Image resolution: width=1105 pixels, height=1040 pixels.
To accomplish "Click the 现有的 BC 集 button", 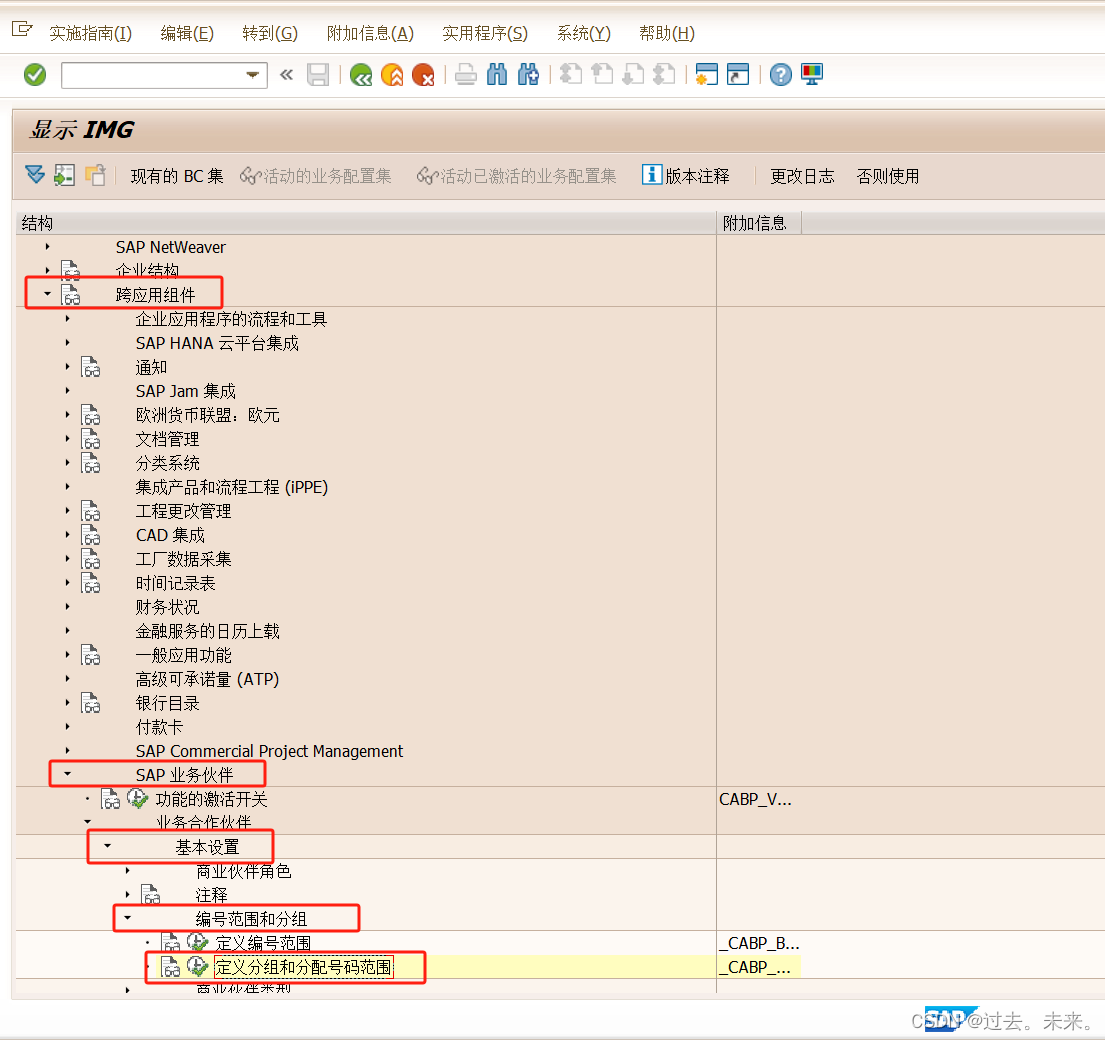I will tap(177, 176).
